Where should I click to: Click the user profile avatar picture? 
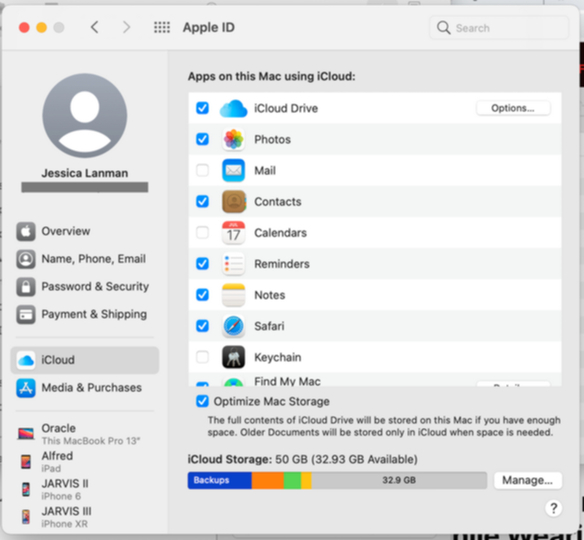pos(85,115)
